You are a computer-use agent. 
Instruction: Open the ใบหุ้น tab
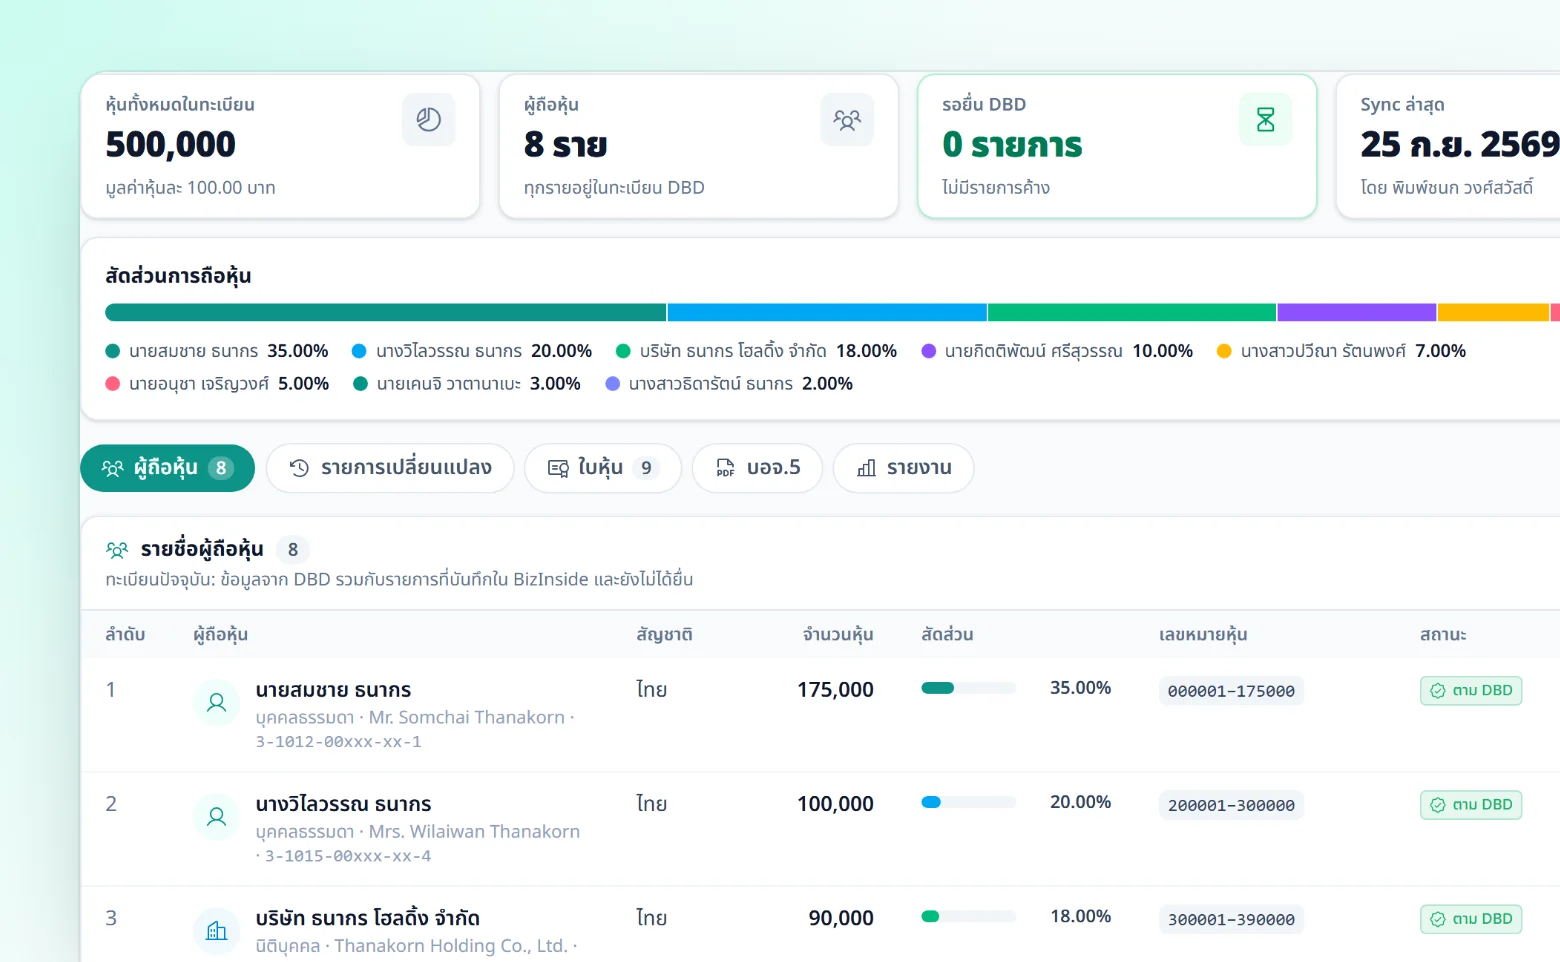[x=603, y=468]
